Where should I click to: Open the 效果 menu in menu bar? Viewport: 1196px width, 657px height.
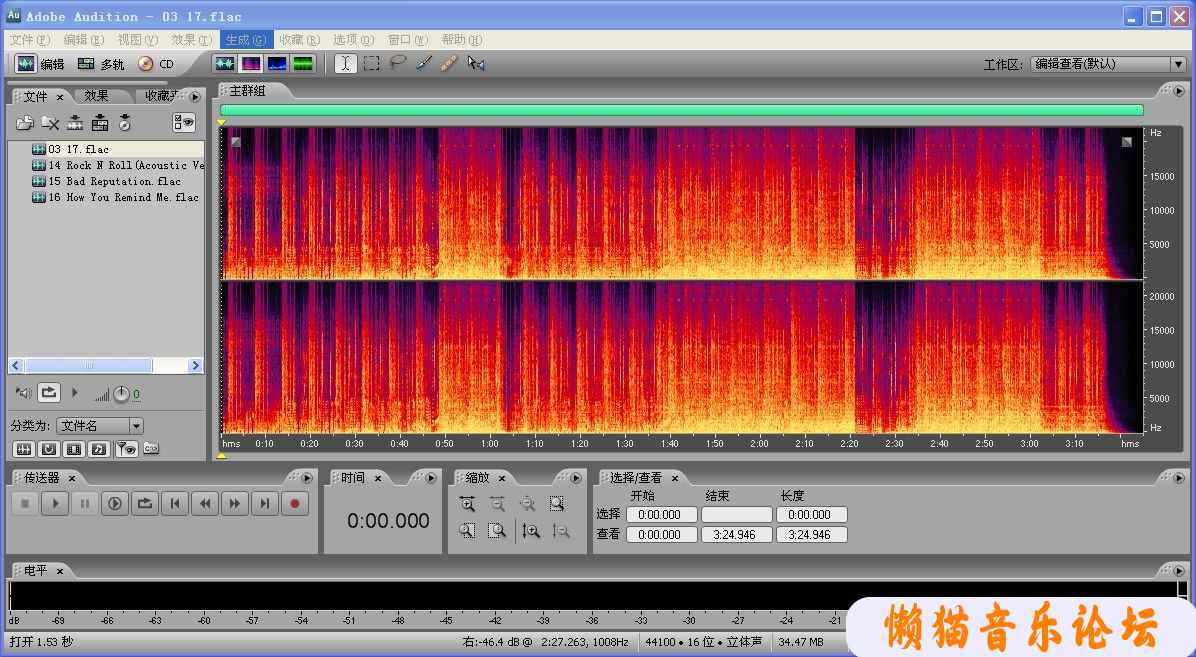[x=190, y=40]
